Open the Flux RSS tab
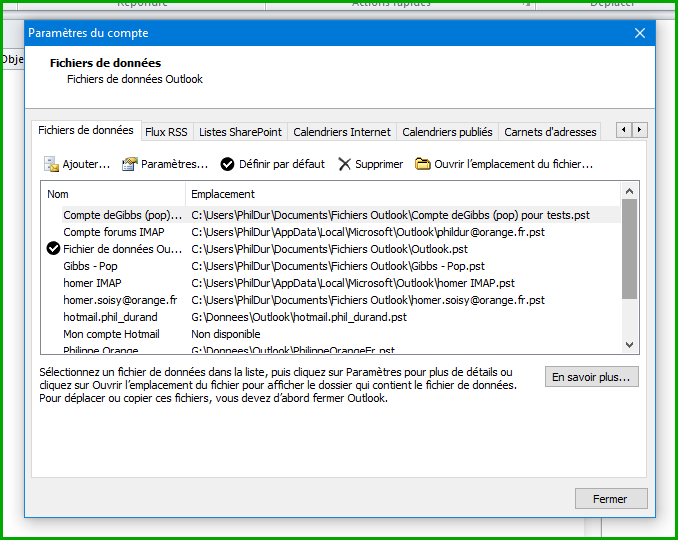 tap(166, 132)
